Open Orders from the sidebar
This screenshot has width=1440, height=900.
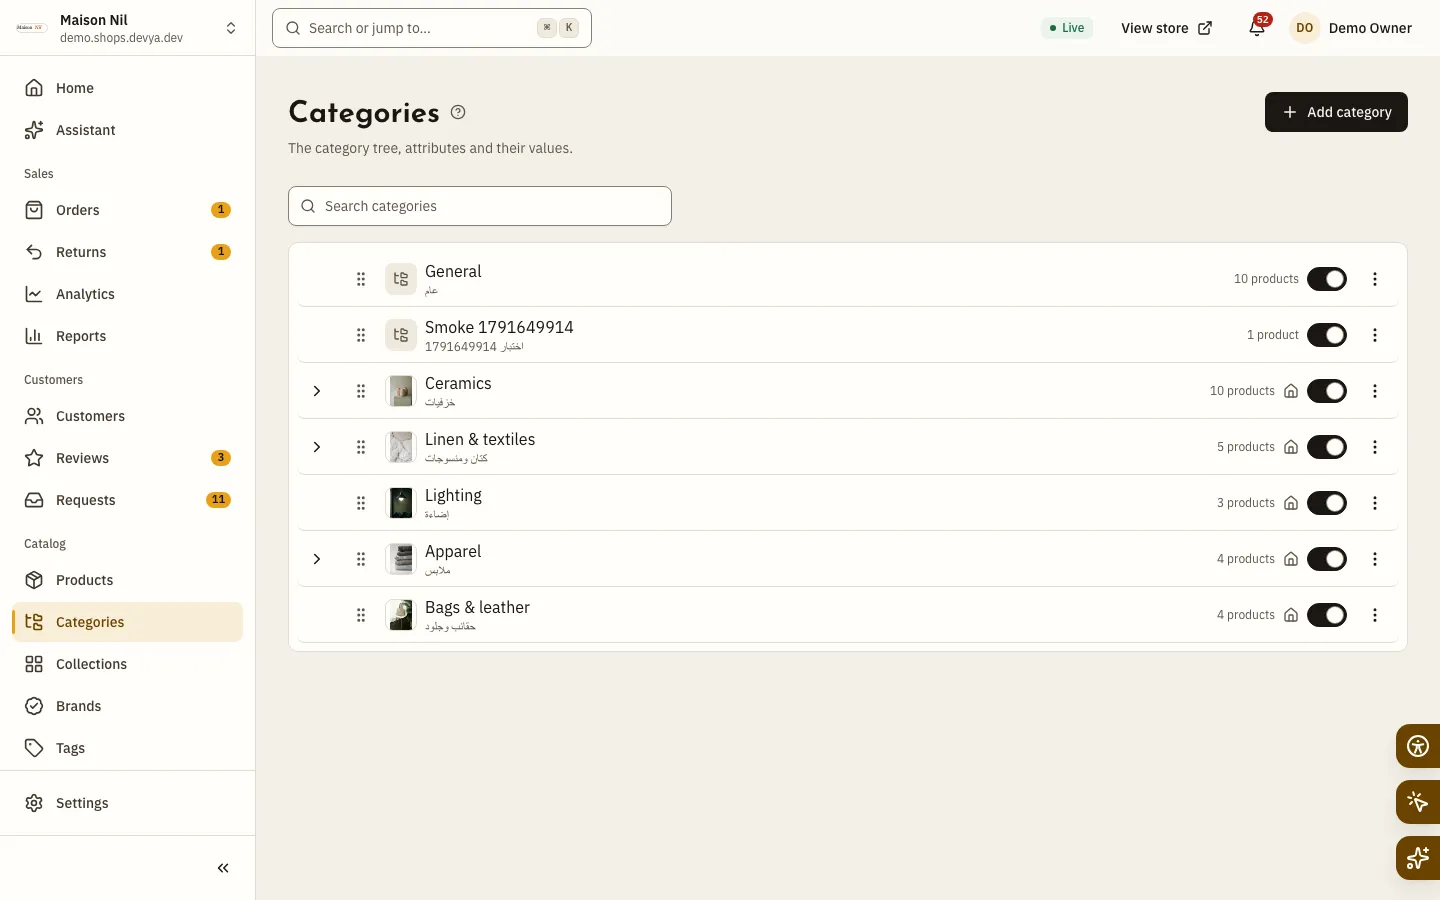pos(127,210)
